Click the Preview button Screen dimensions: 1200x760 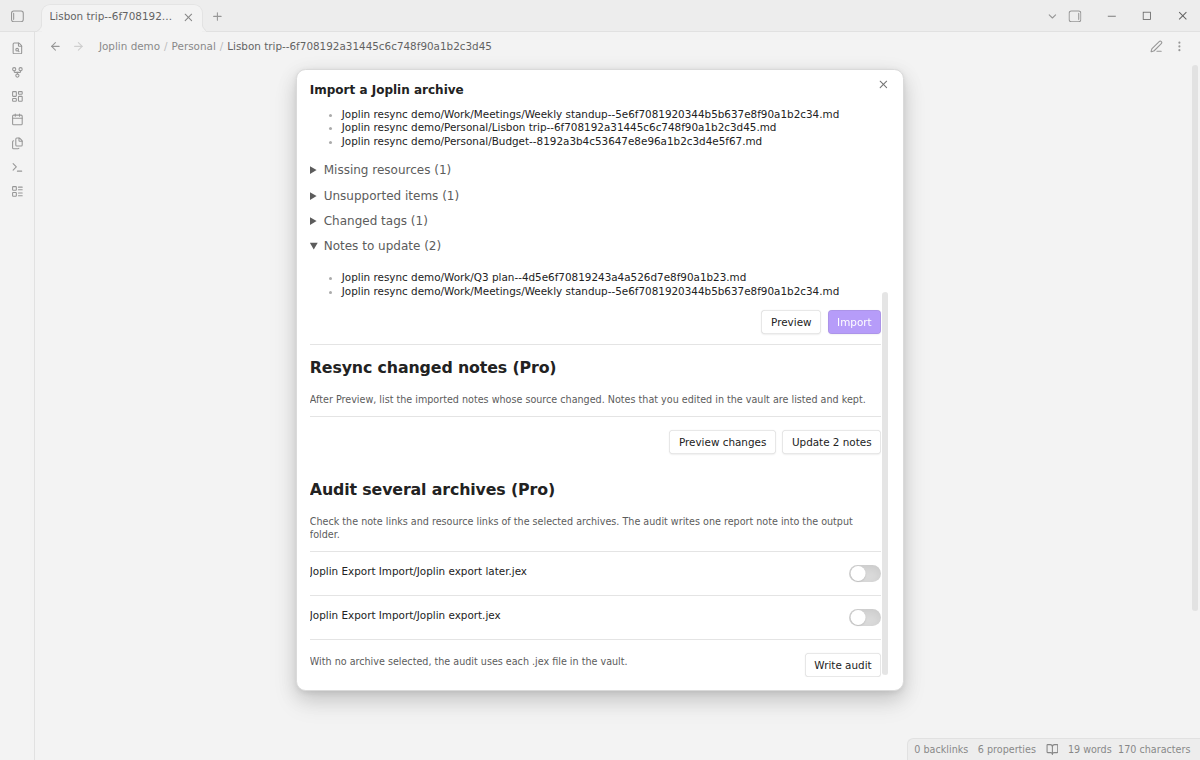791,322
